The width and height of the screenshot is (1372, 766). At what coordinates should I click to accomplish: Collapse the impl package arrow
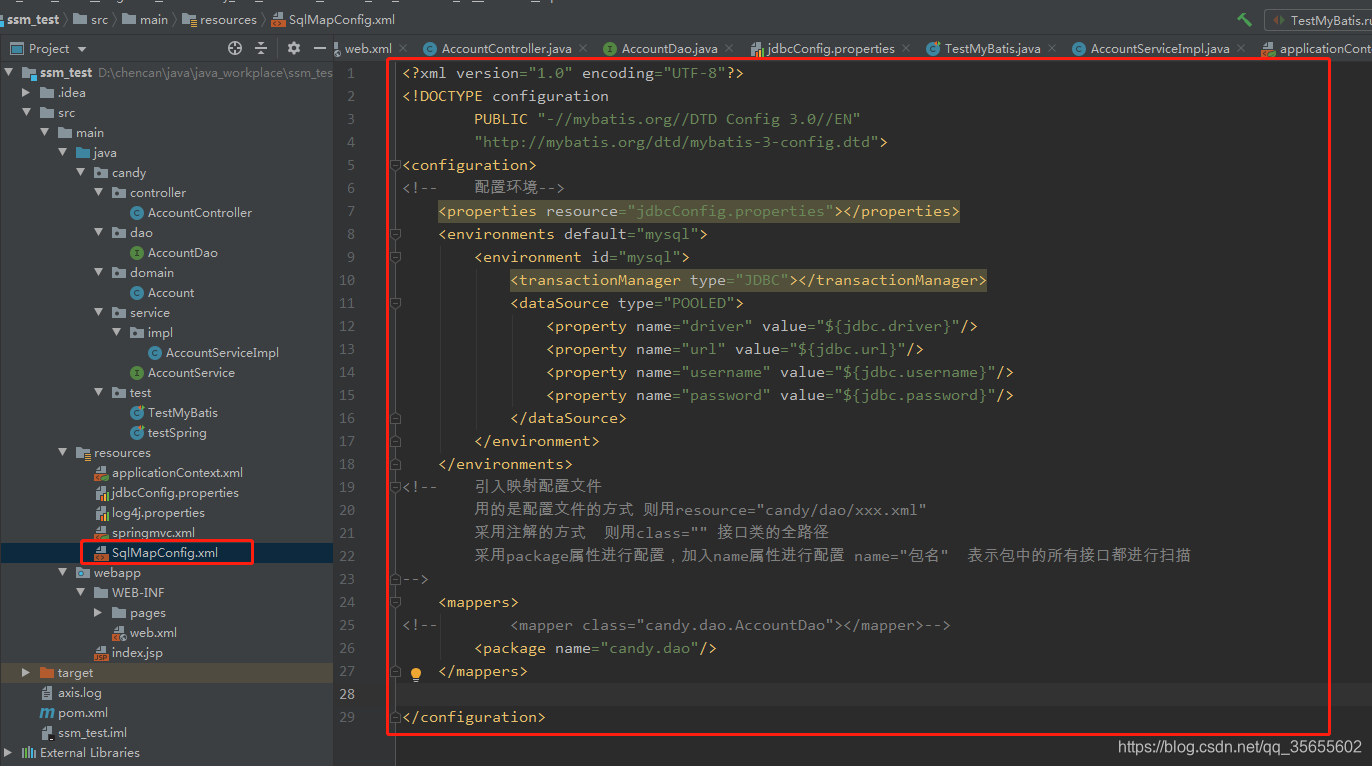click(x=116, y=333)
